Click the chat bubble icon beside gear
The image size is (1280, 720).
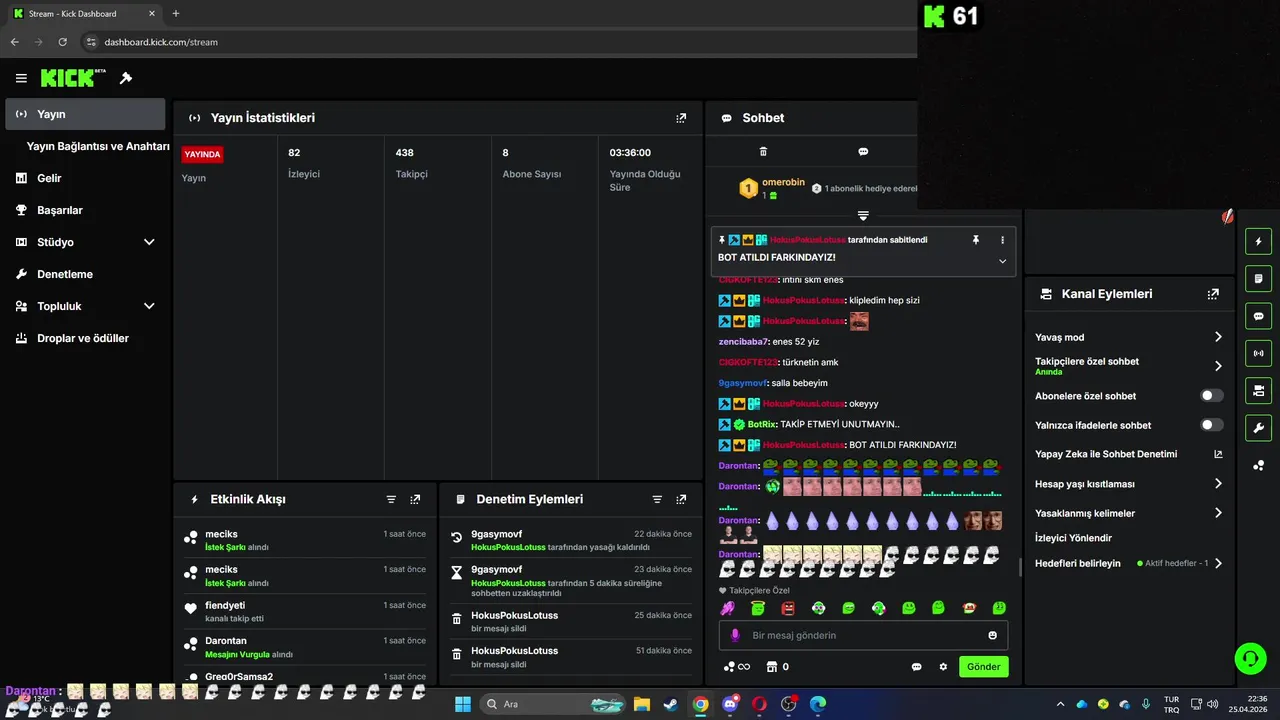(x=916, y=667)
